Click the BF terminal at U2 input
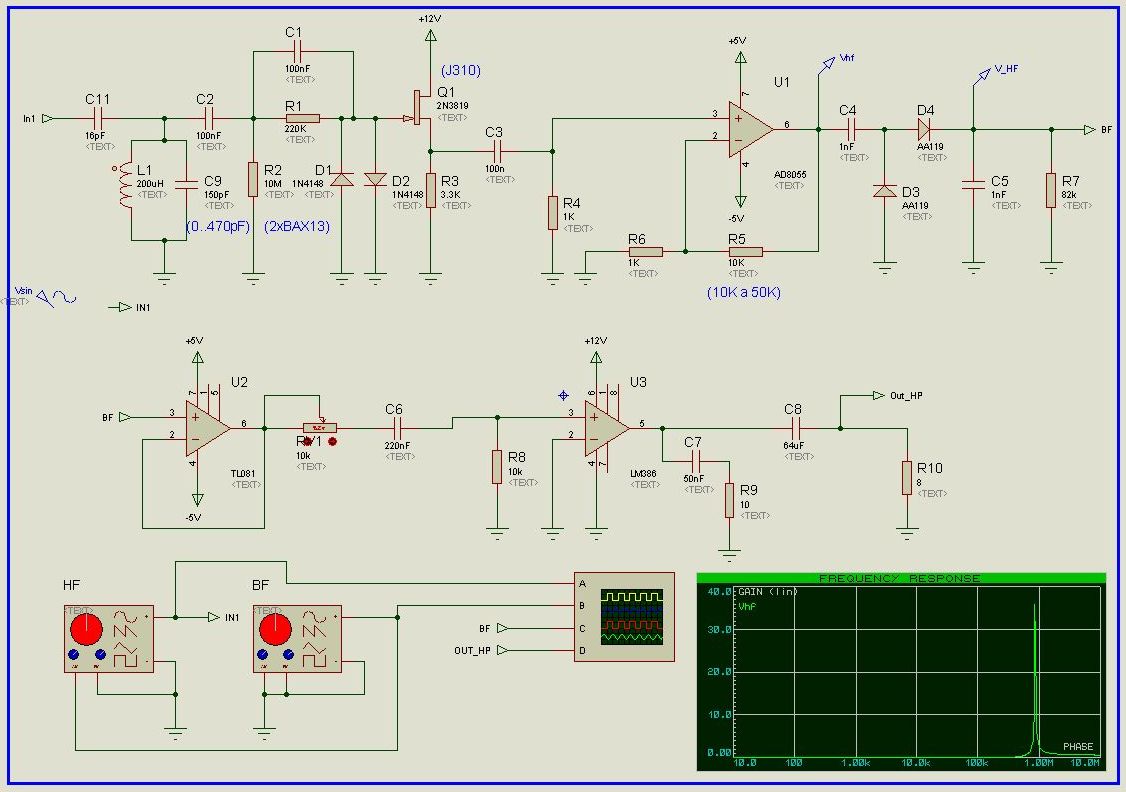1126x792 pixels. (124, 417)
